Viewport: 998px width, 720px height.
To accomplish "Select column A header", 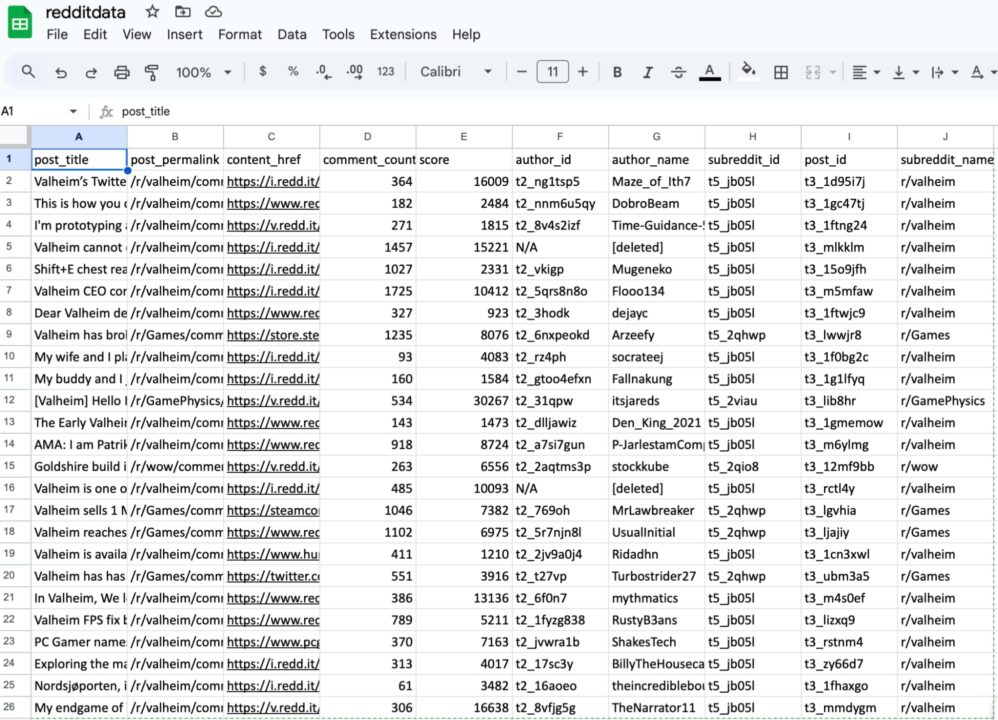I will [x=79, y=136].
